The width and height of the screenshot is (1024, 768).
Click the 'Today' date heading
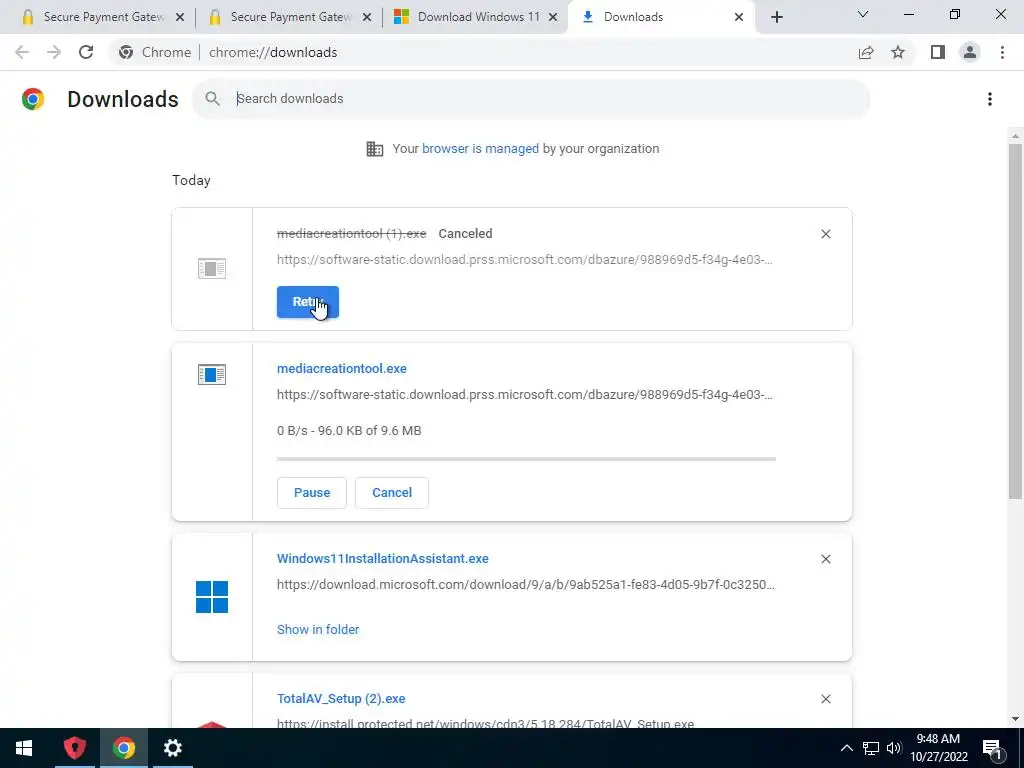tap(191, 180)
